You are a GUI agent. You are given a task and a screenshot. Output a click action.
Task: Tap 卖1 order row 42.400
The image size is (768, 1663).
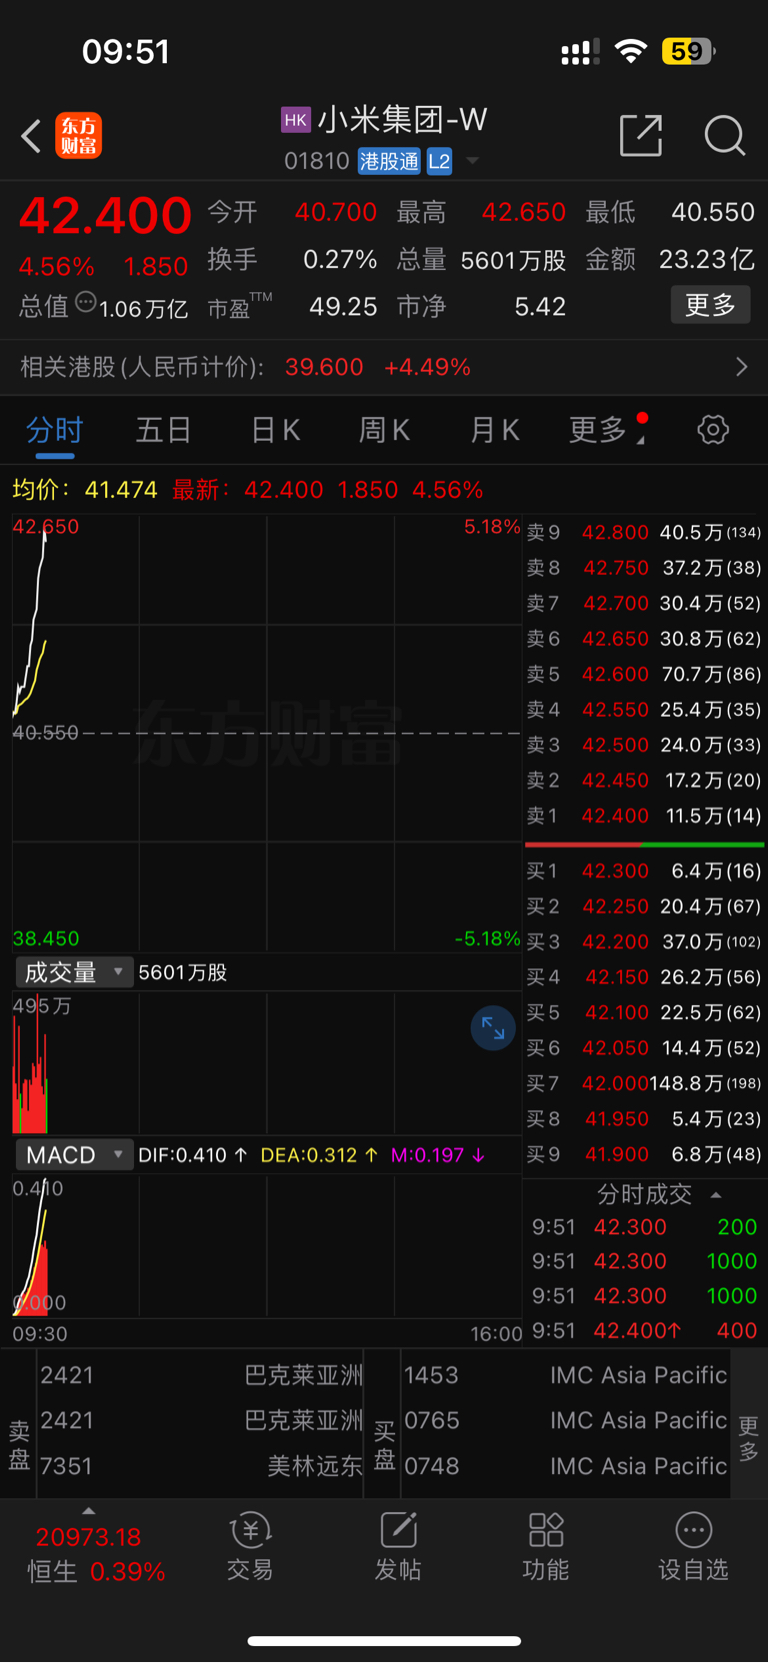tap(644, 816)
